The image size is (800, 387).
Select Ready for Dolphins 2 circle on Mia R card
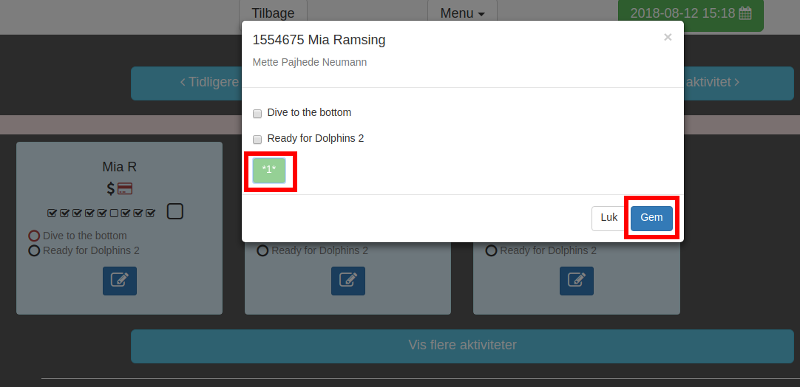pyautogui.click(x=34, y=250)
